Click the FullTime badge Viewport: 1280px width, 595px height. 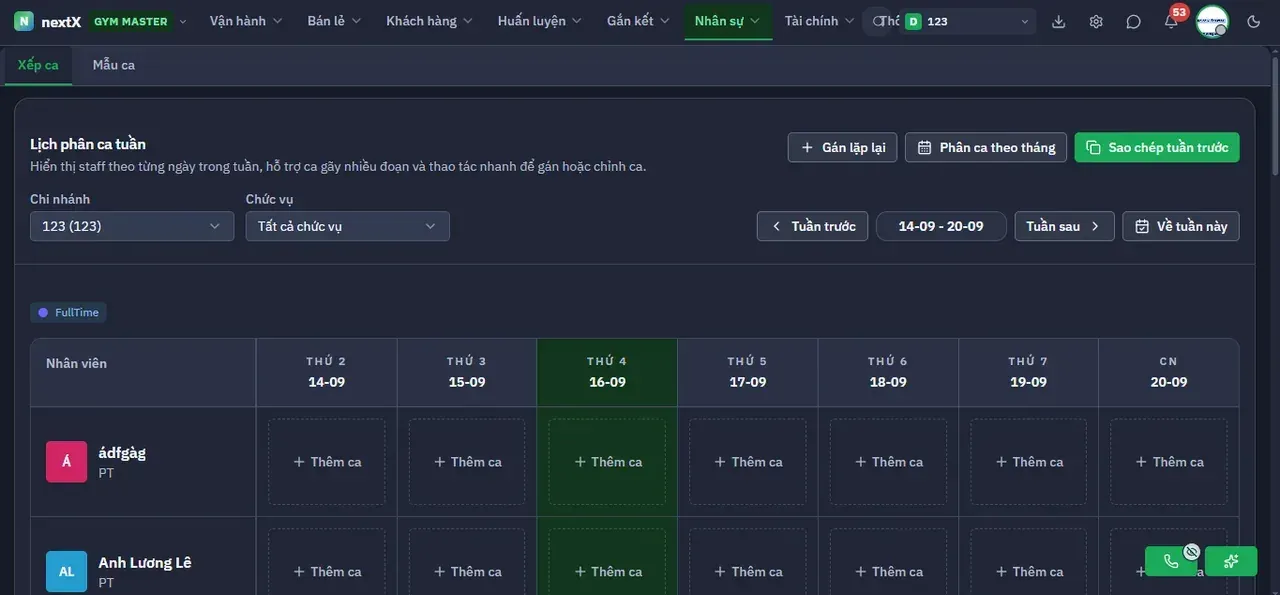(x=68, y=313)
